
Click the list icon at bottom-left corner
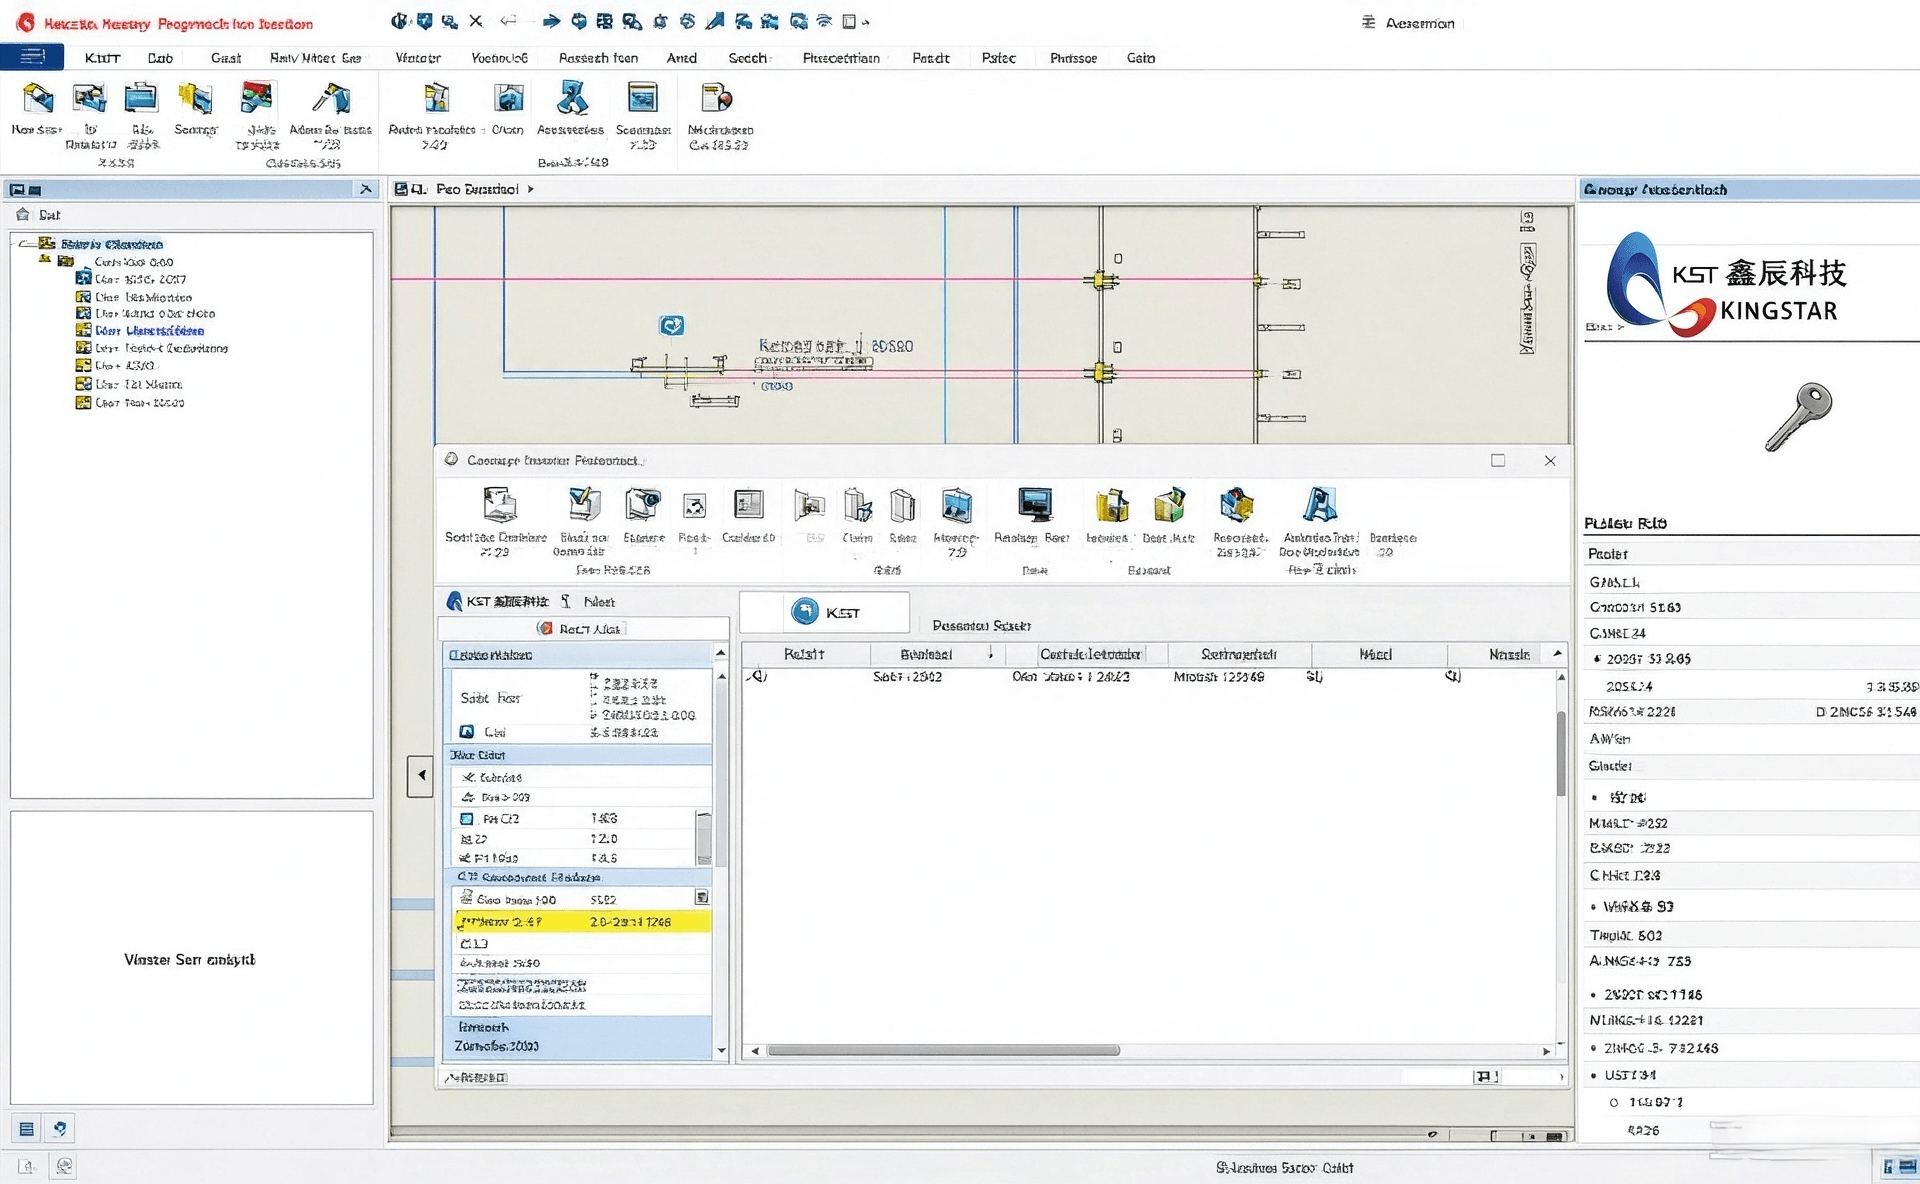click(x=27, y=1129)
